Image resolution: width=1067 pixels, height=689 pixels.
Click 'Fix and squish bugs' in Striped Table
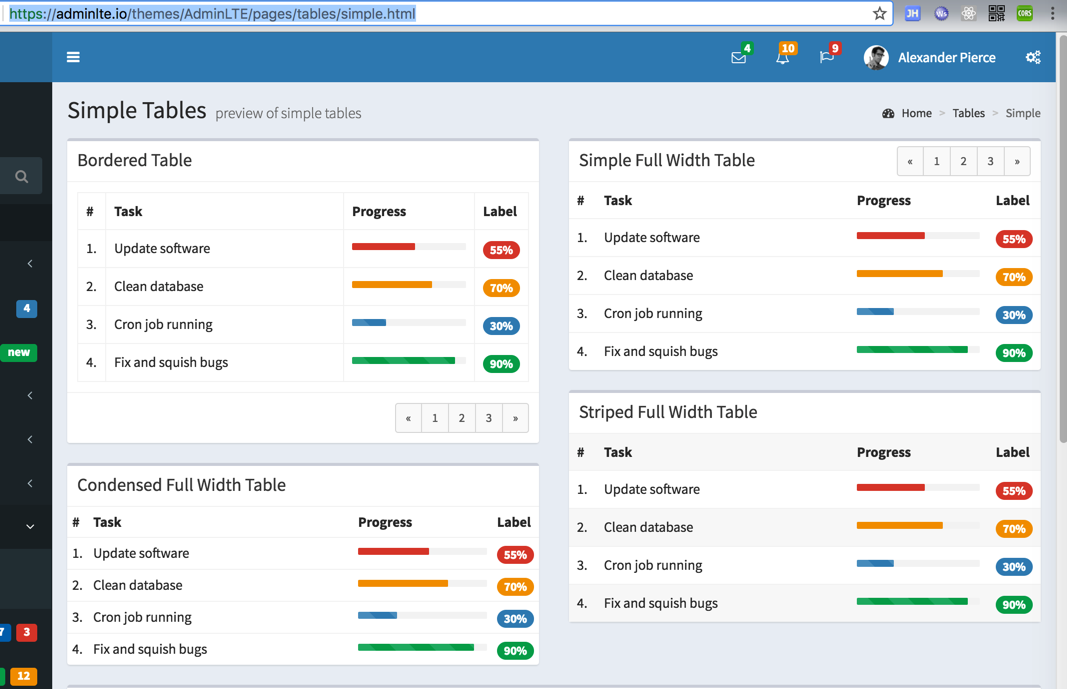point(661,603)
